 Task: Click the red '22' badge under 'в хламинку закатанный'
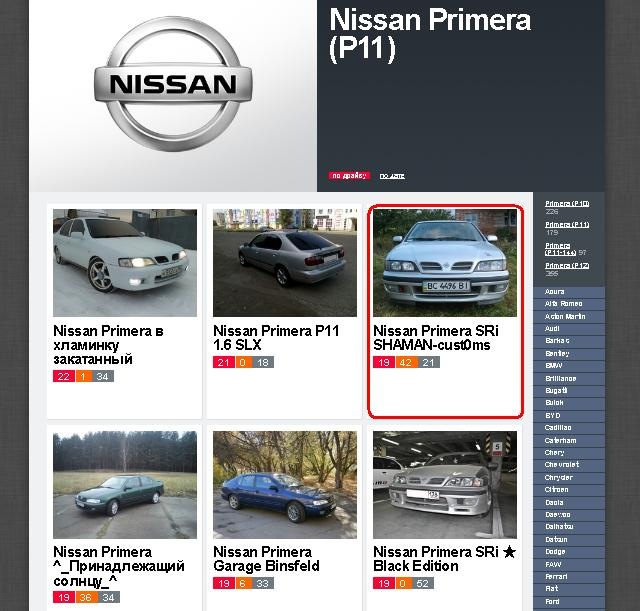pyautogui.click(x=64, y=376)
